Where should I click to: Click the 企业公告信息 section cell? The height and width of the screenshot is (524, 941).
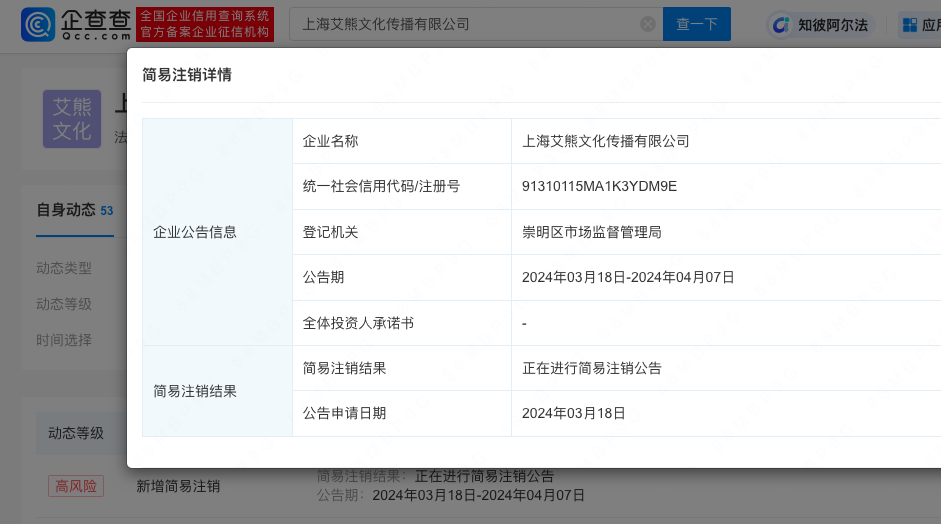(x=217, y=232)
